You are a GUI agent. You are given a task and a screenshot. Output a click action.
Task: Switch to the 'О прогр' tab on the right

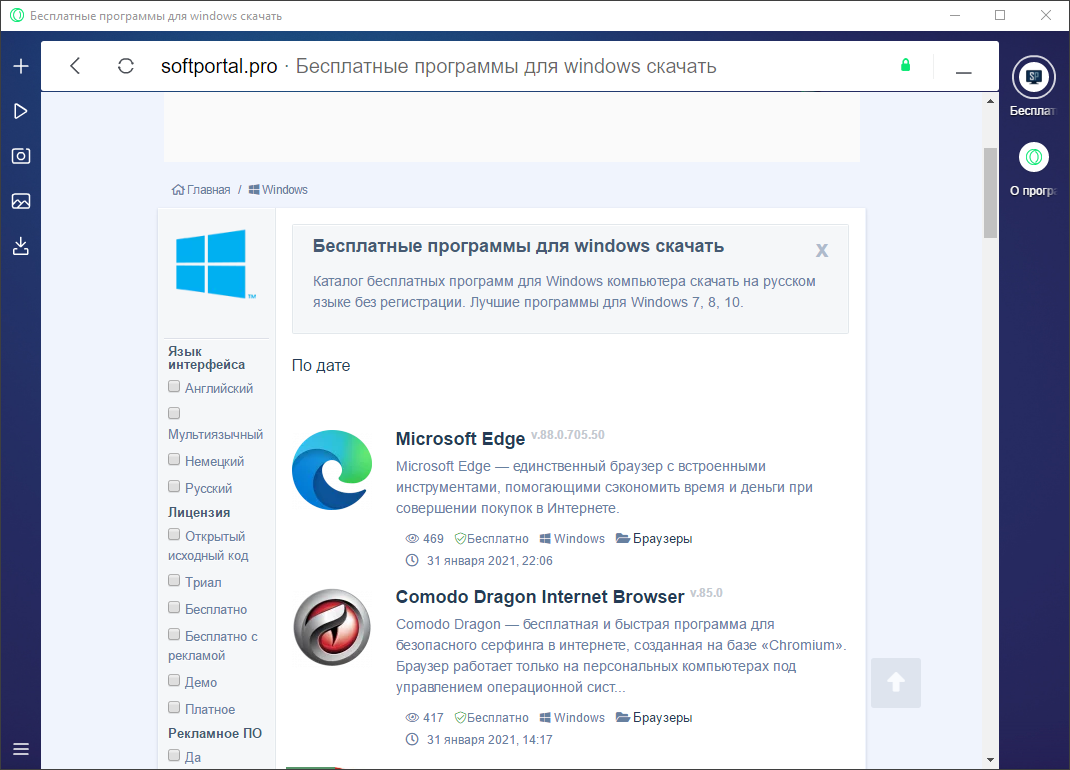(x=1034, y=158)
